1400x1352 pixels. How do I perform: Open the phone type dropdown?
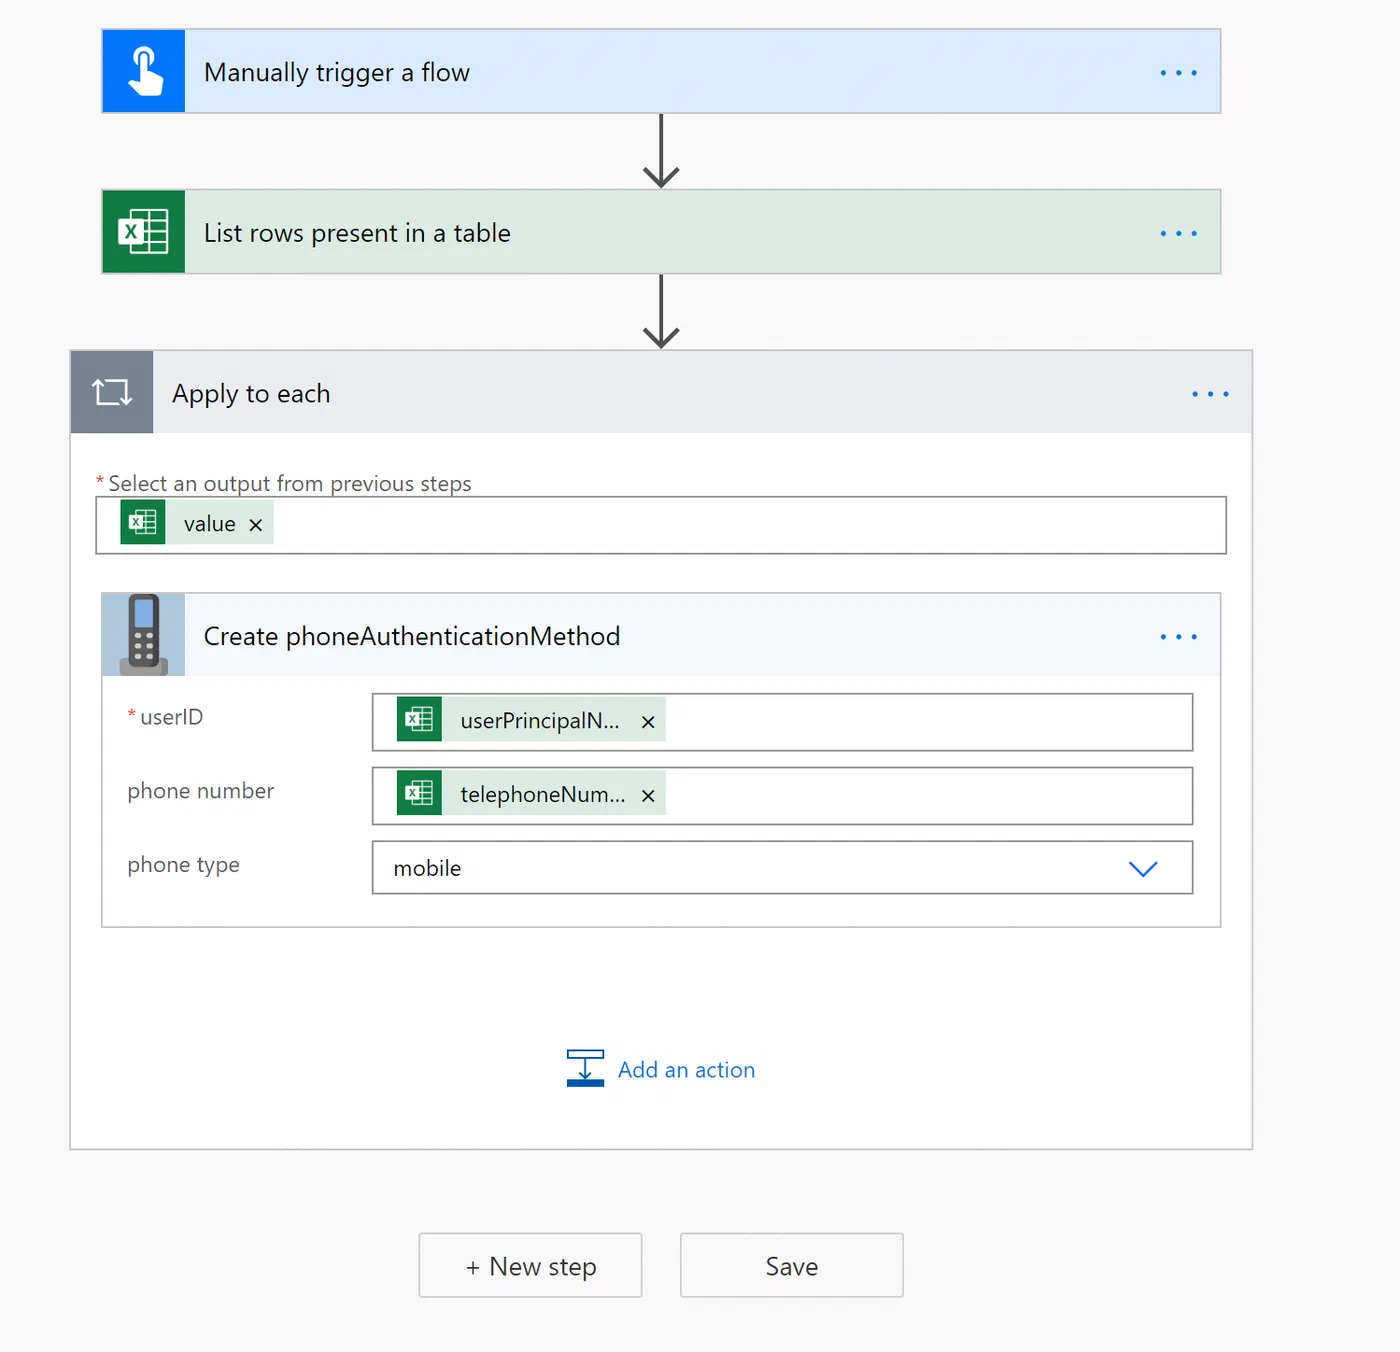click(x=782, y=867)
